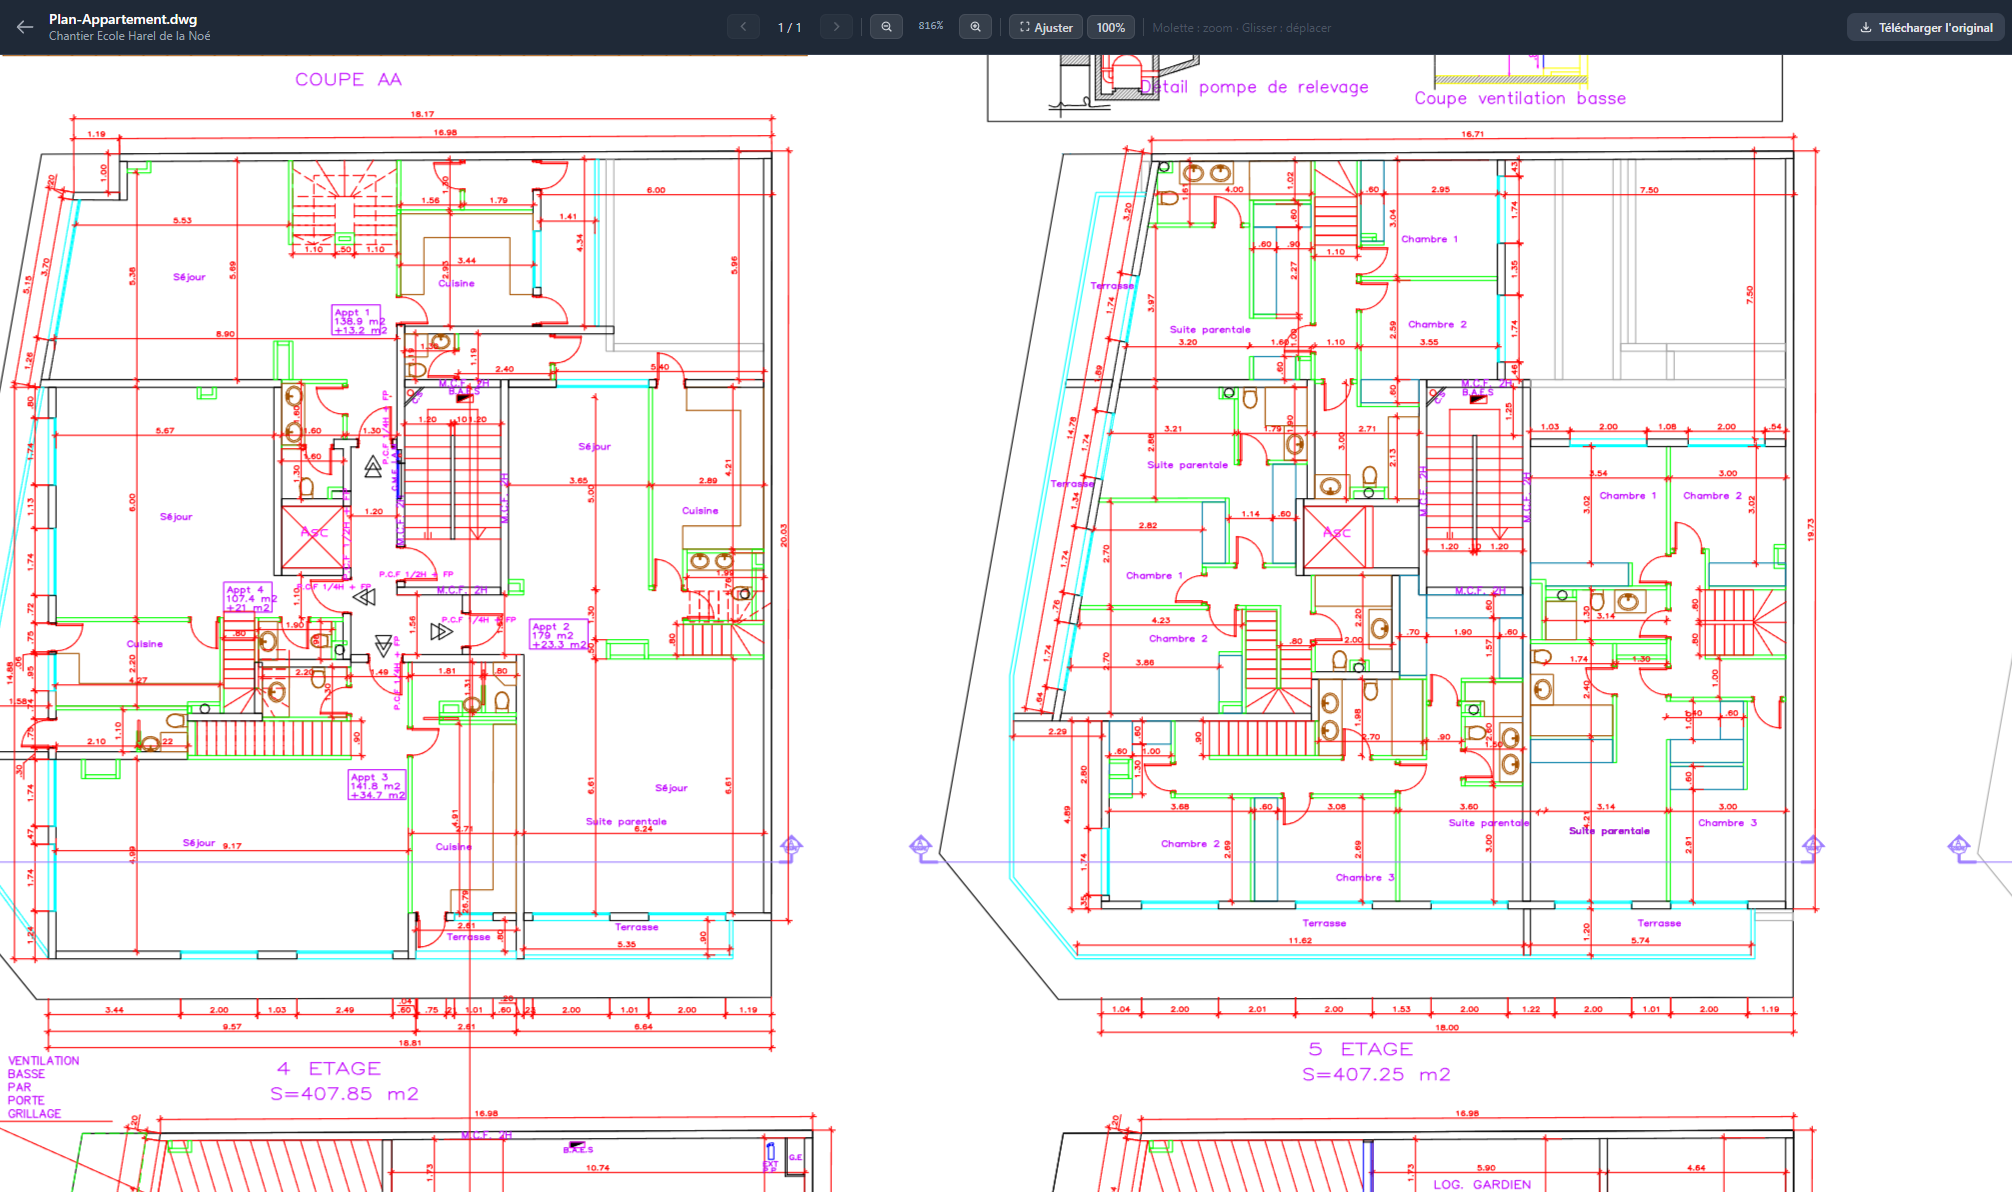Click the Appt 1 area label box
The width and height of the screenshot is (2012, 1192).
pos(357,321)
